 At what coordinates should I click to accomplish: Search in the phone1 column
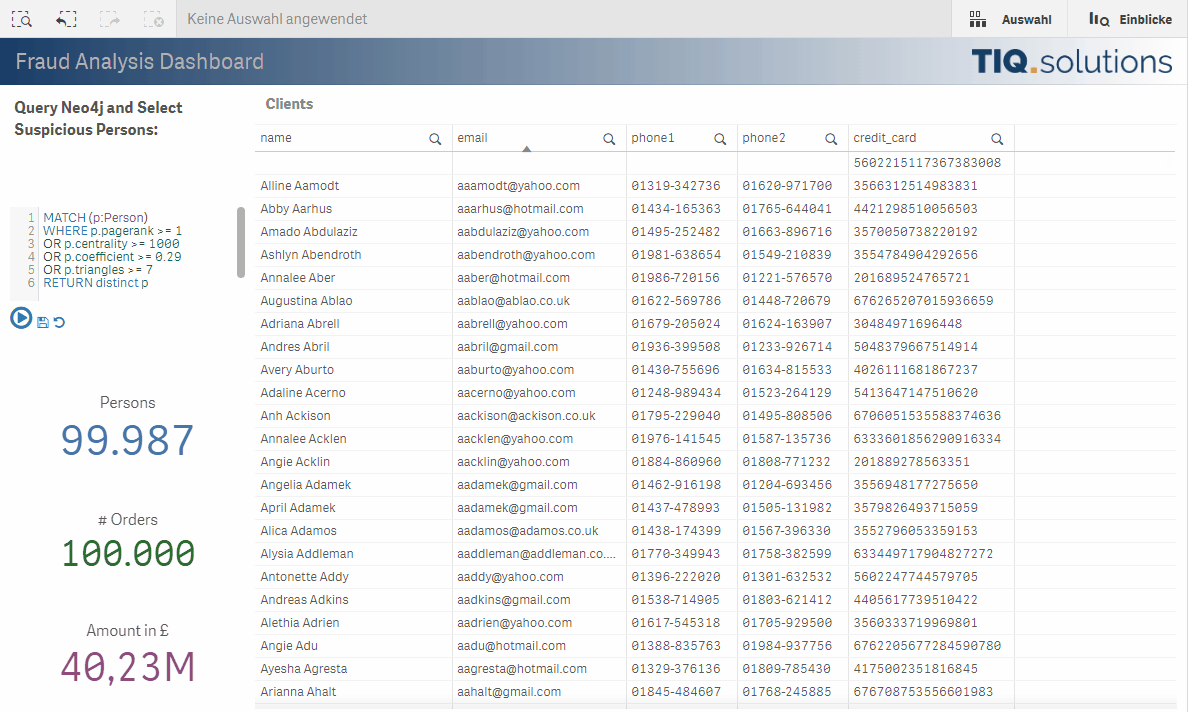pos(720,139)
